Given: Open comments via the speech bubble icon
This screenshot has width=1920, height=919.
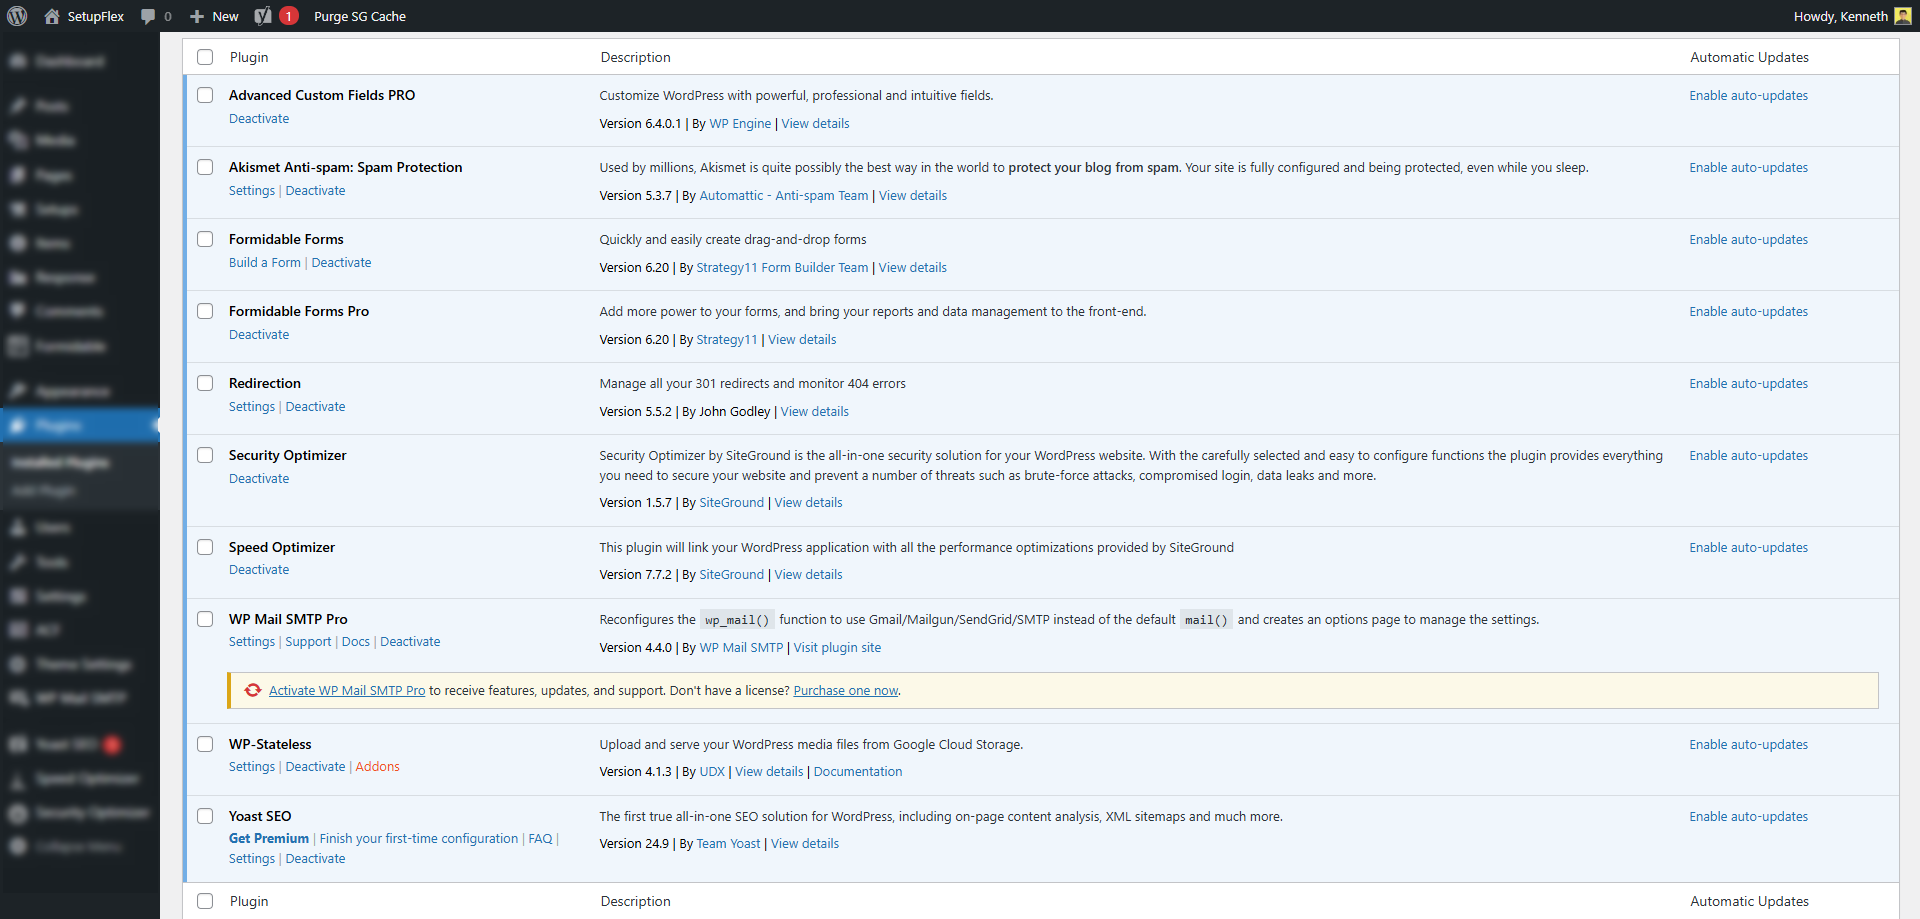Looking at the screenshot, I should point(148,16).
